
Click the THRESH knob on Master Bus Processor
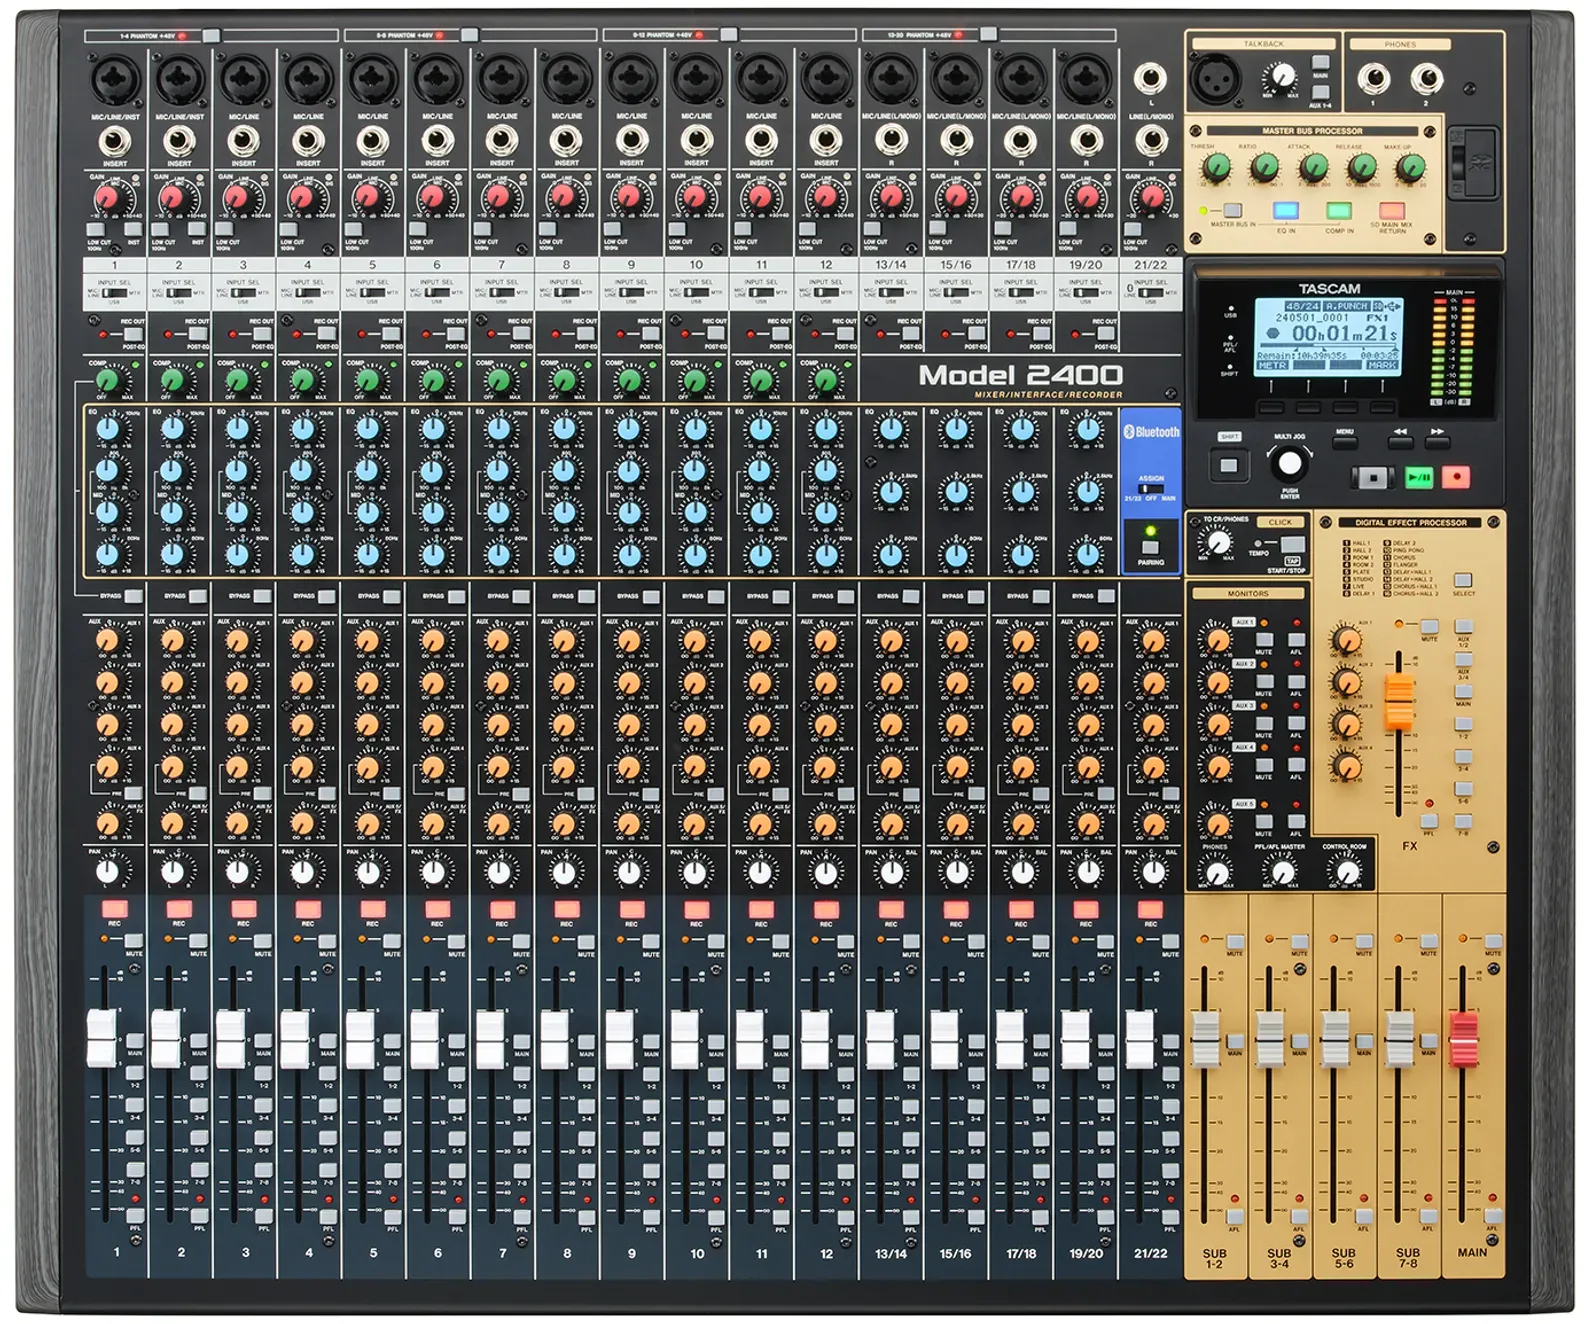[1216, 167]
